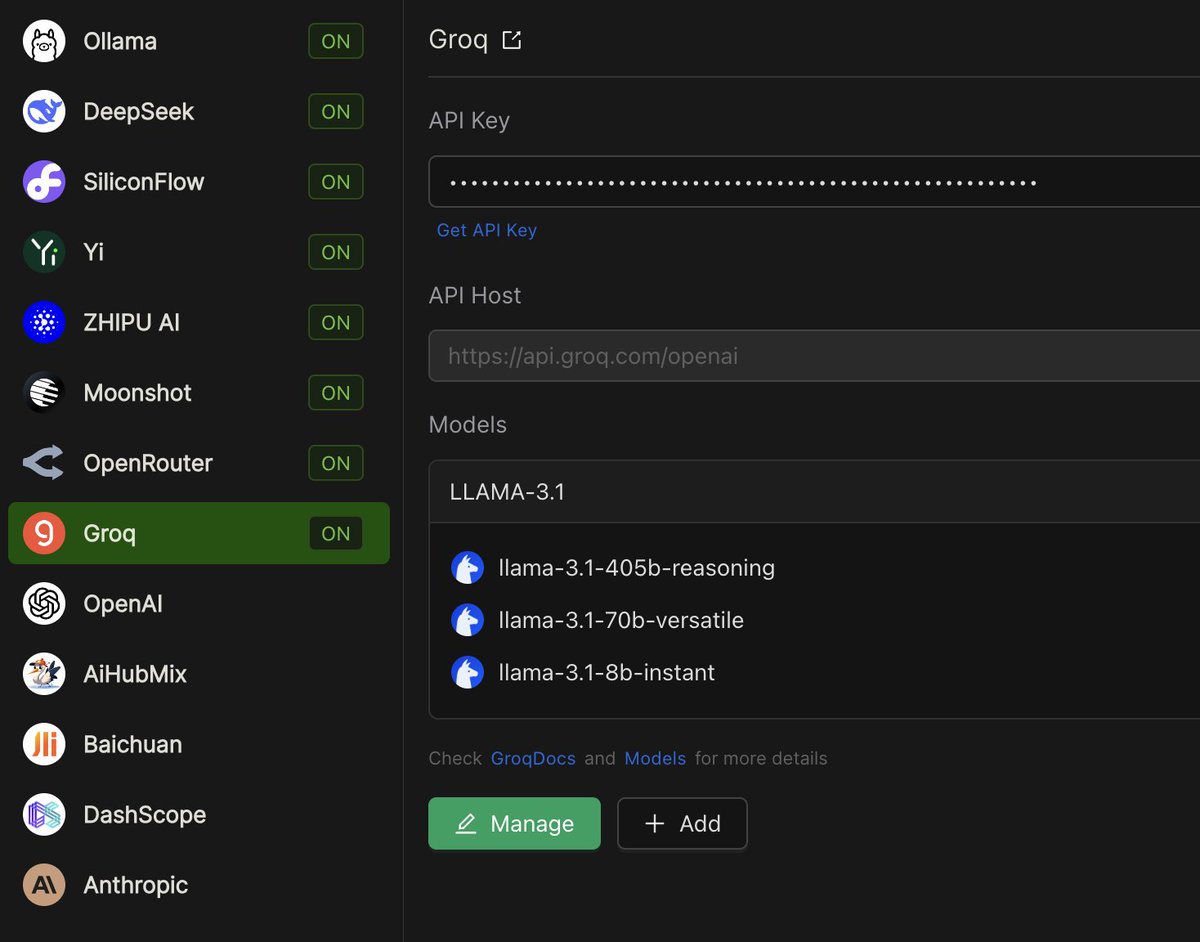The image size is (1200, 942).
Task: Open the GroqDocs link
Action: point(533,758)
